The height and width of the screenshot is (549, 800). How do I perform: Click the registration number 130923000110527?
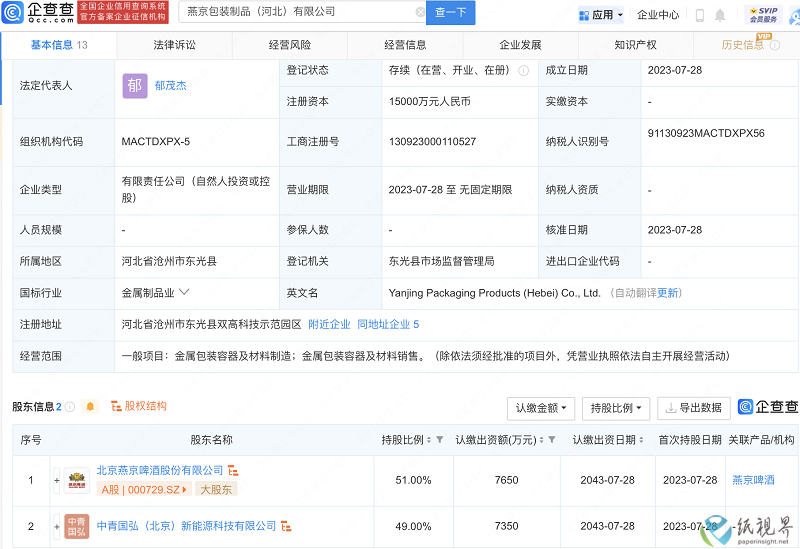click(432, 142)
